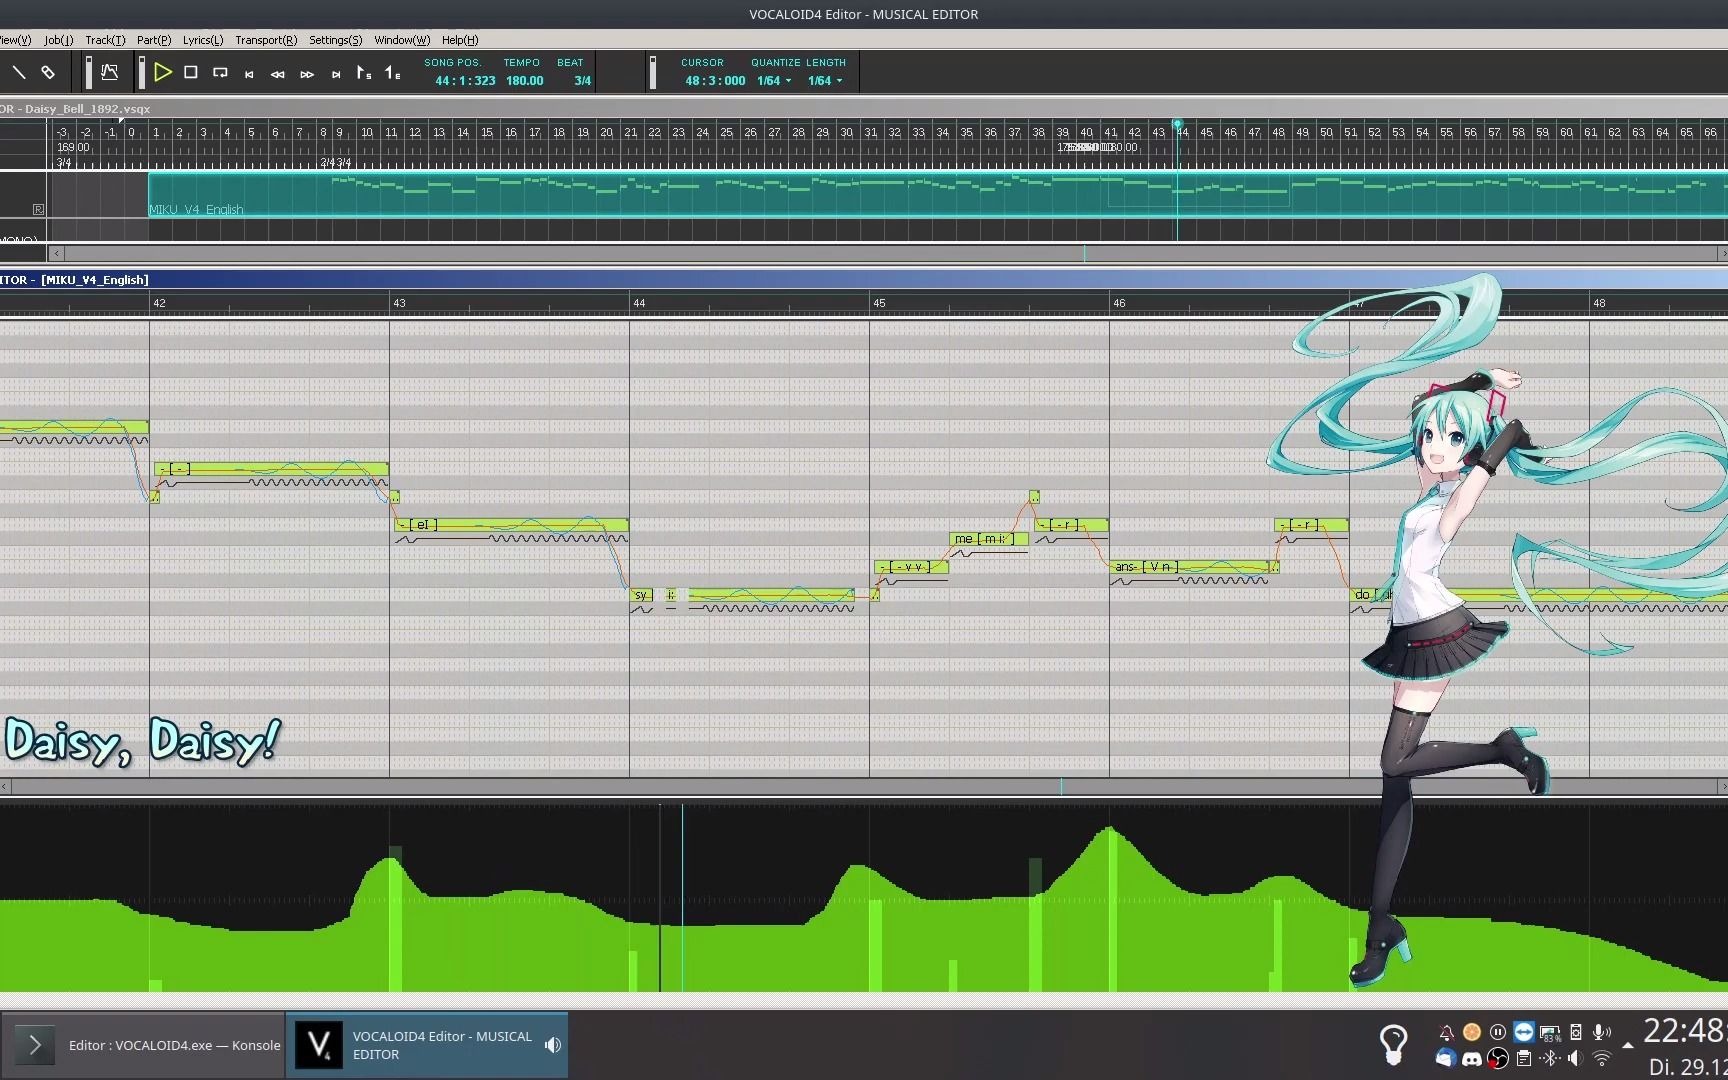Image resolution: width=1728 pixels, height=1080 pixels.
Task: Click the battery 83% tray icon
Action: tap(1549, 1033)
